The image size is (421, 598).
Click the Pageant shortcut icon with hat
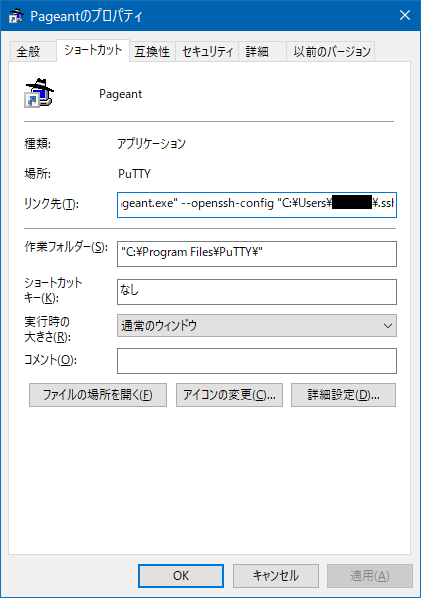(39, 93)
